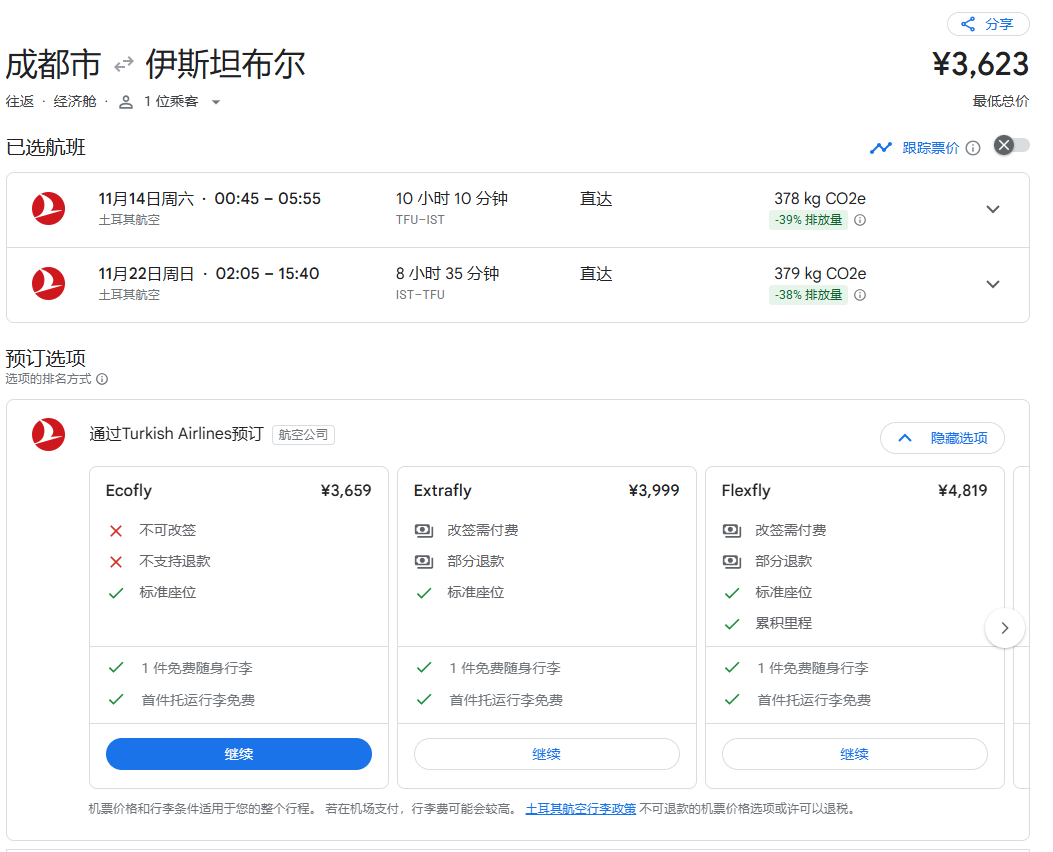Click the 379 kg CO2e text

pyautogui.click(x=819, y=274)
